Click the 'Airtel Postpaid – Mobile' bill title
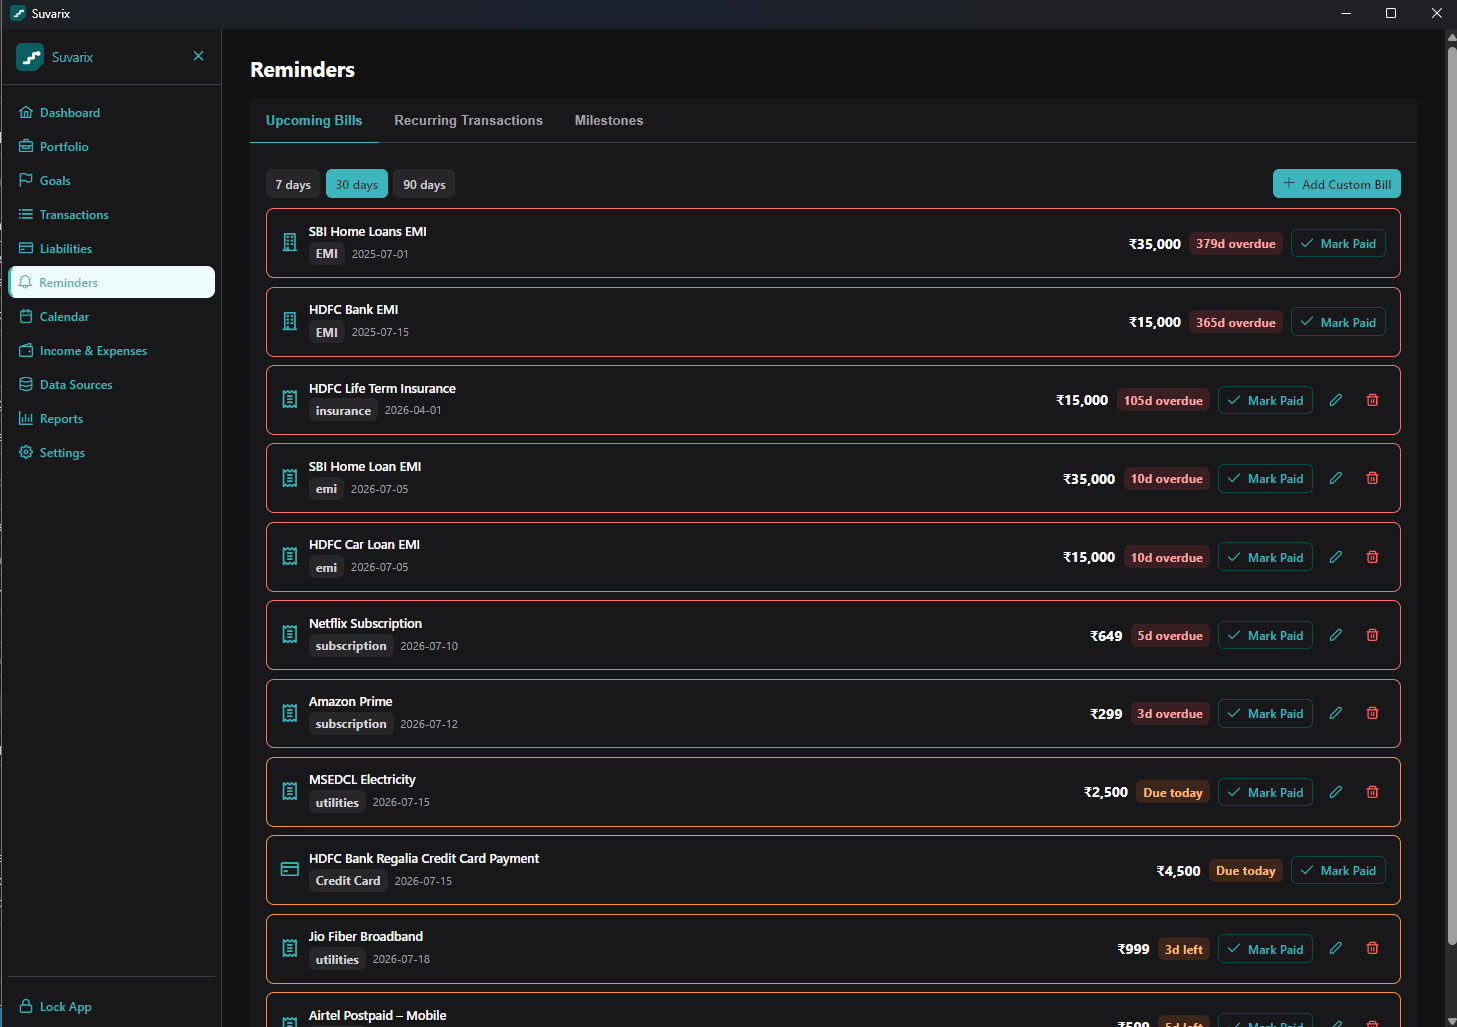 click(x=378, y=1015)
